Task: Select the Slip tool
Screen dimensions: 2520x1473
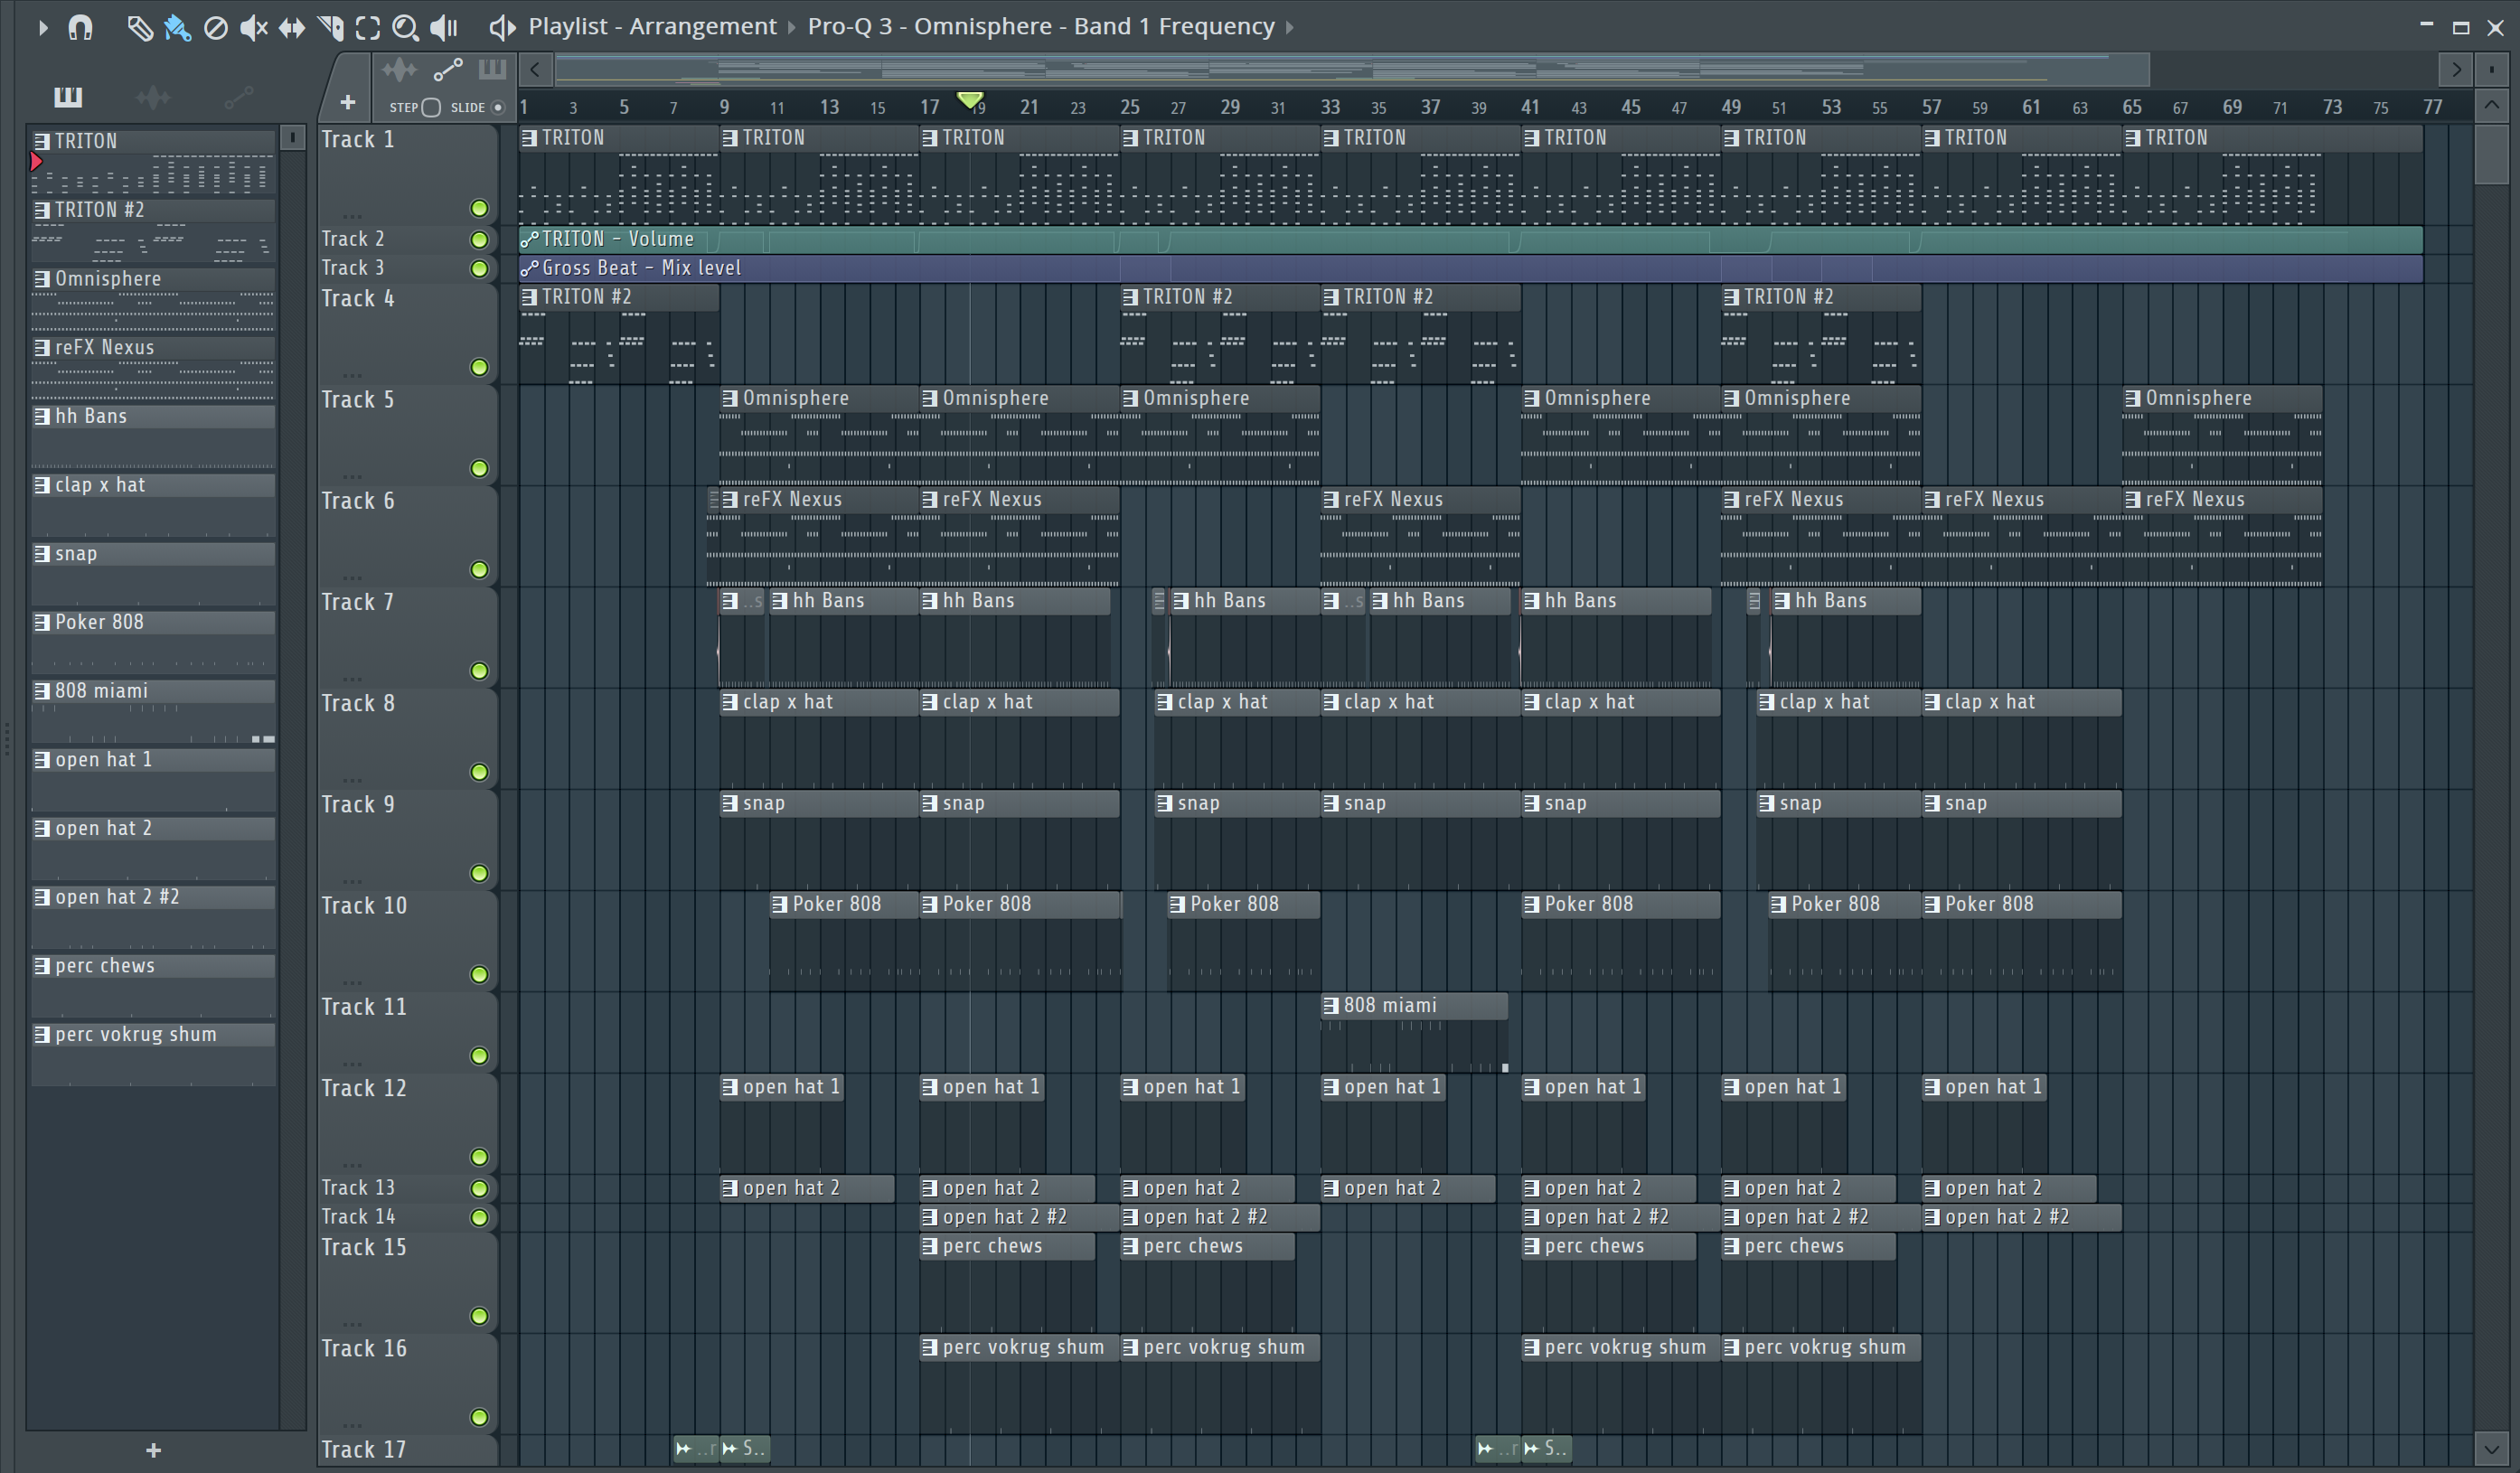Action: pos(291,28)
